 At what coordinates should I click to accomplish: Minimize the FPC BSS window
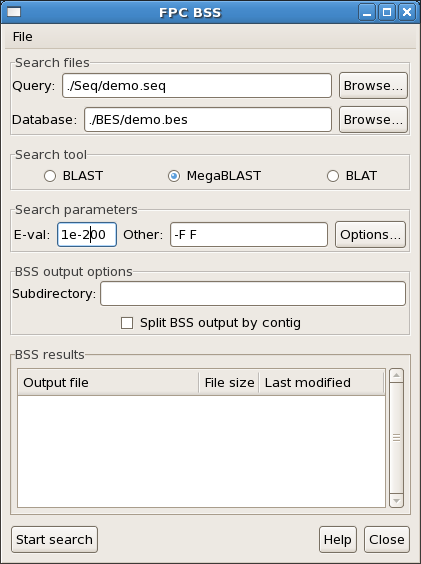tap(367, 13)
